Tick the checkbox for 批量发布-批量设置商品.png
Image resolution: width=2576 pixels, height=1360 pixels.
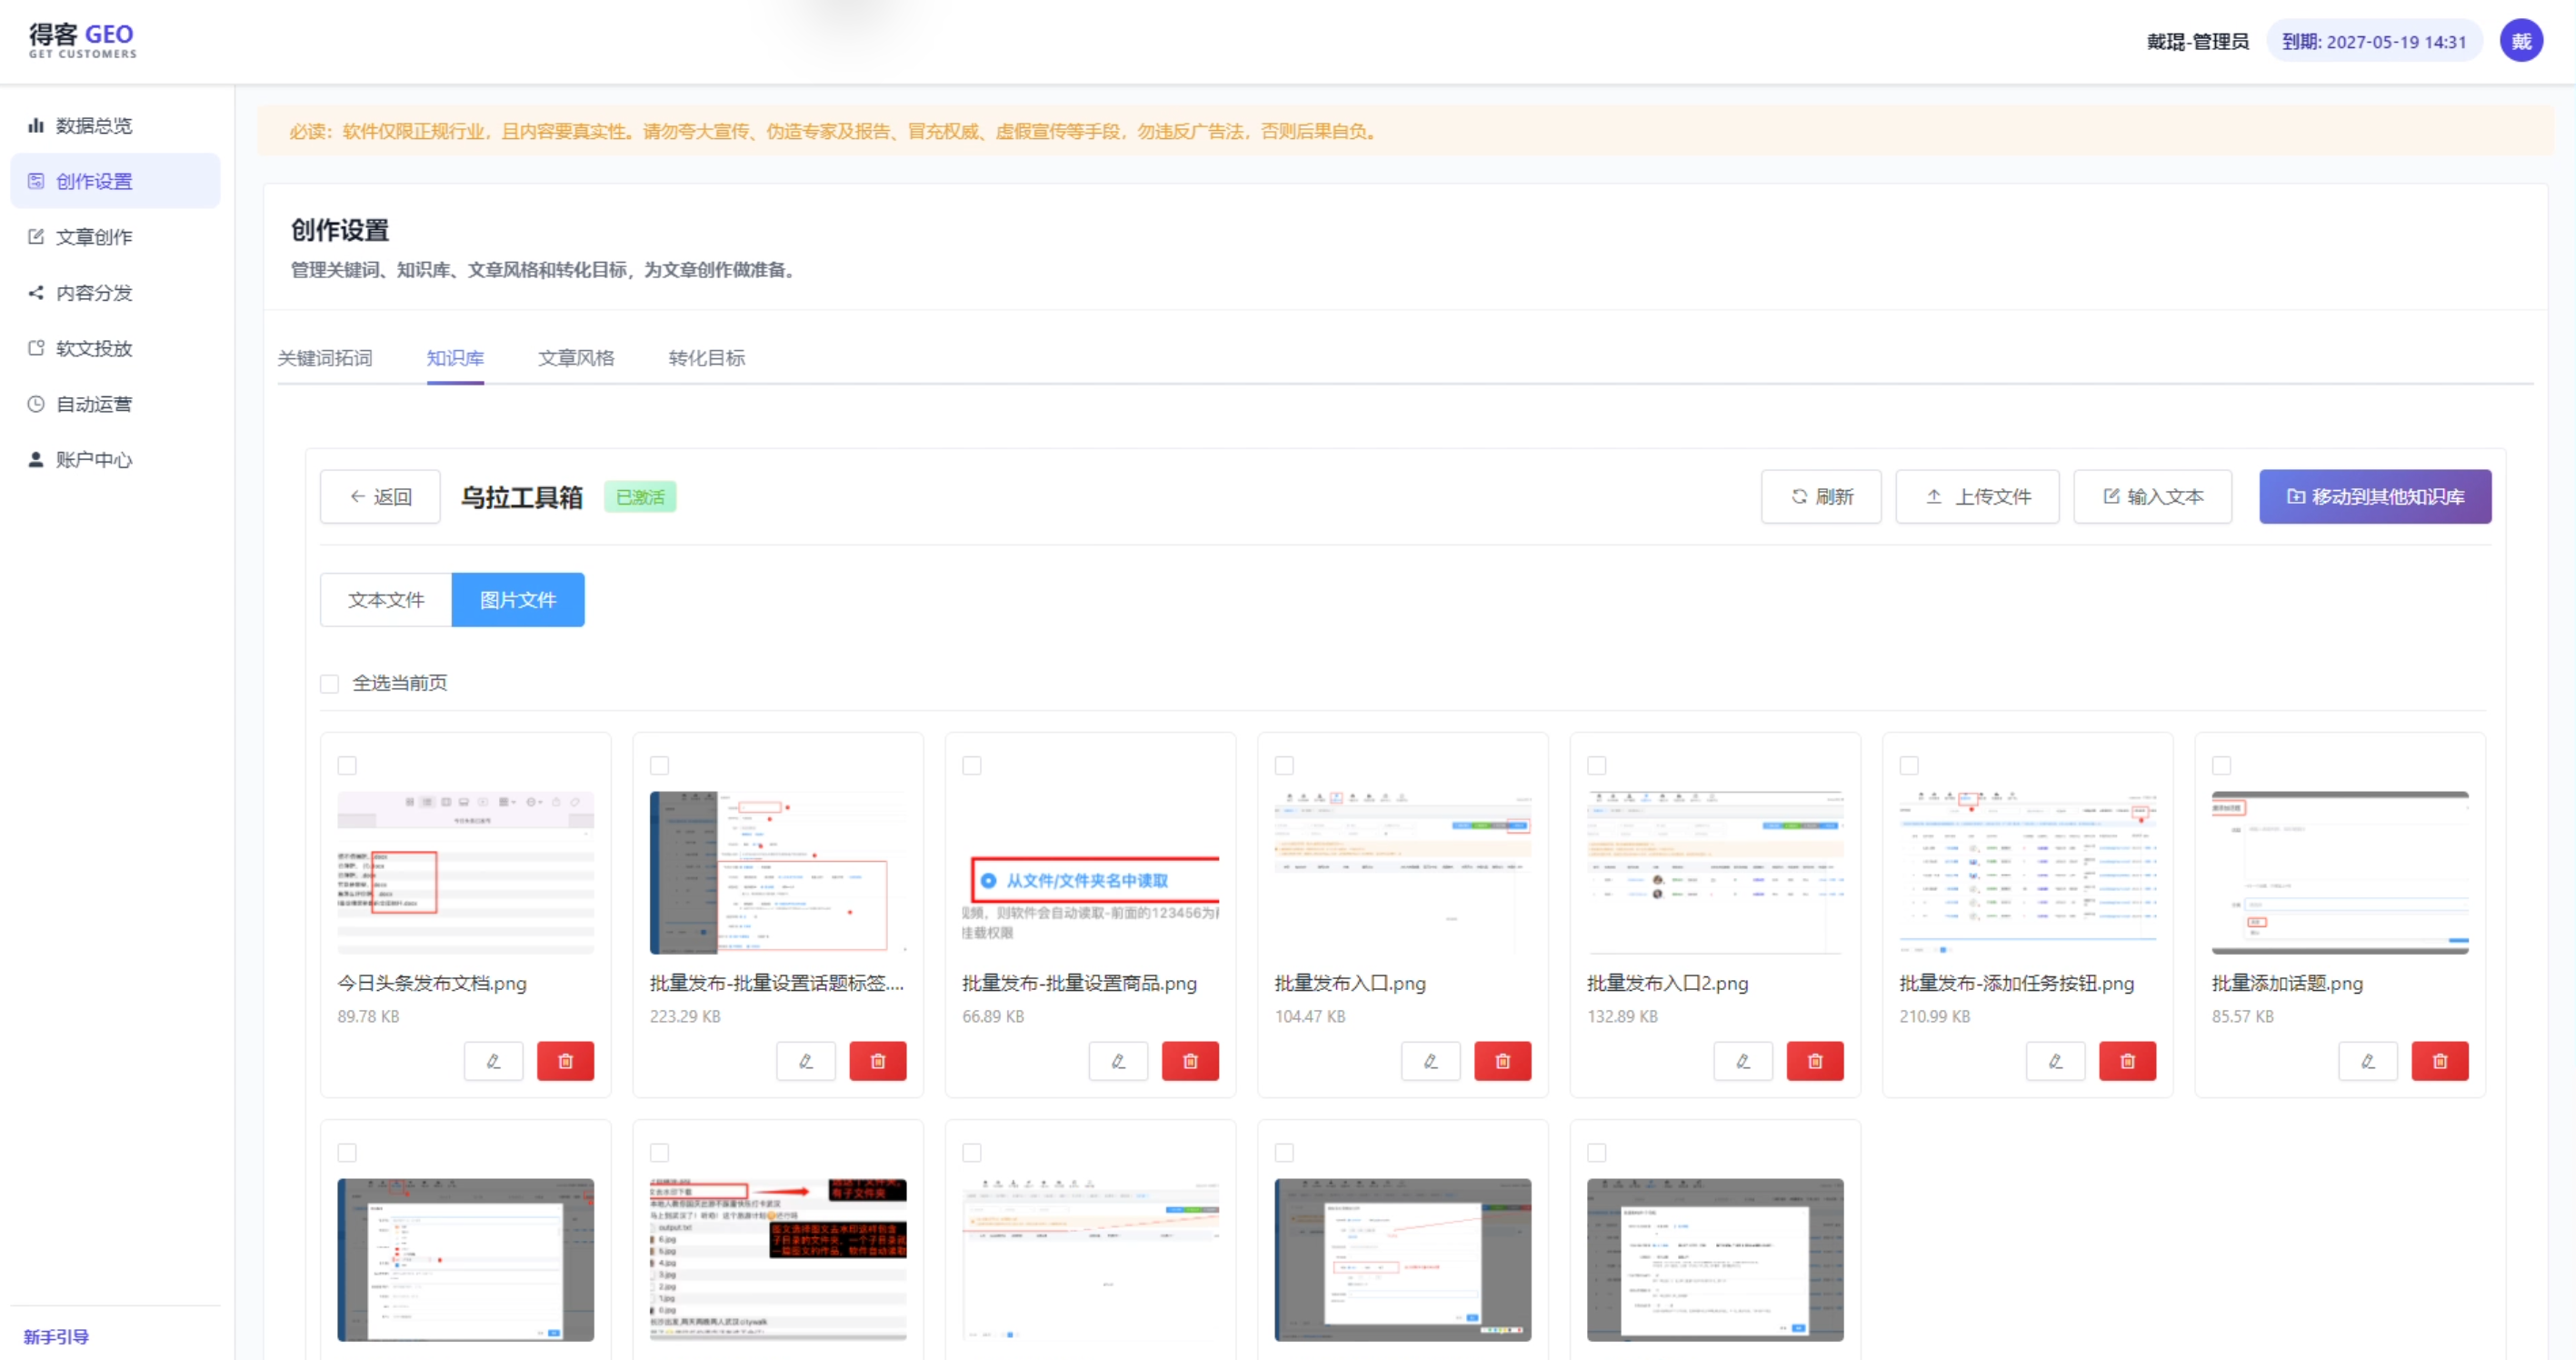click(x=972, y=766)
